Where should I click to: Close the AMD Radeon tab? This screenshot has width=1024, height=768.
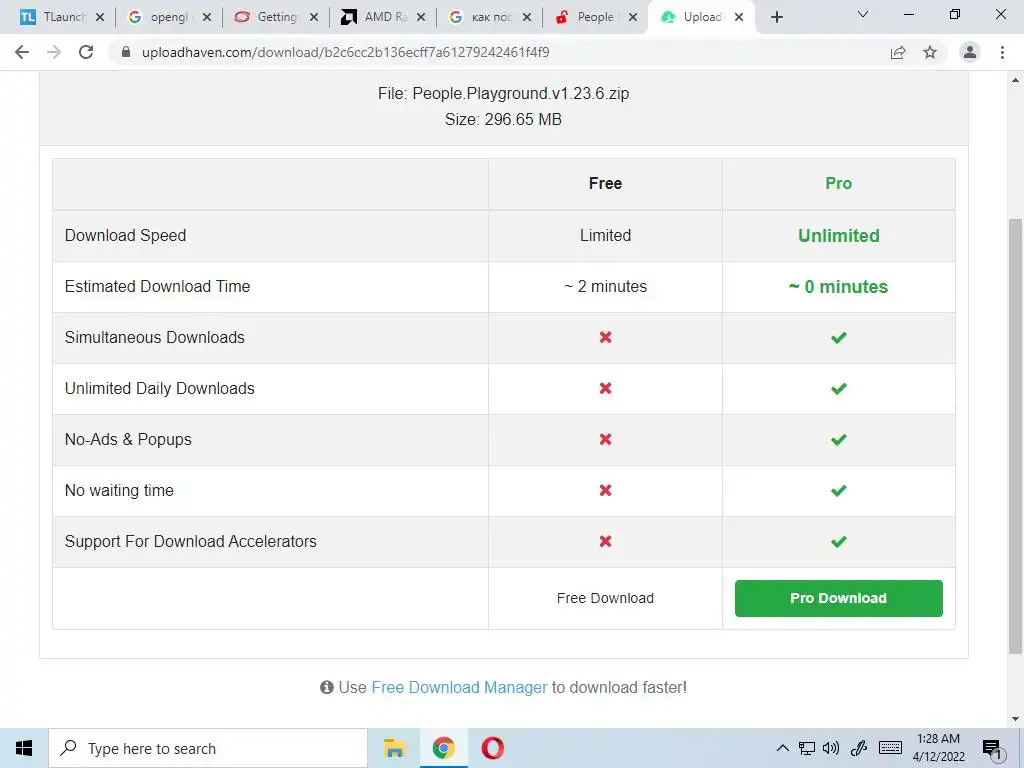point(421,17)
